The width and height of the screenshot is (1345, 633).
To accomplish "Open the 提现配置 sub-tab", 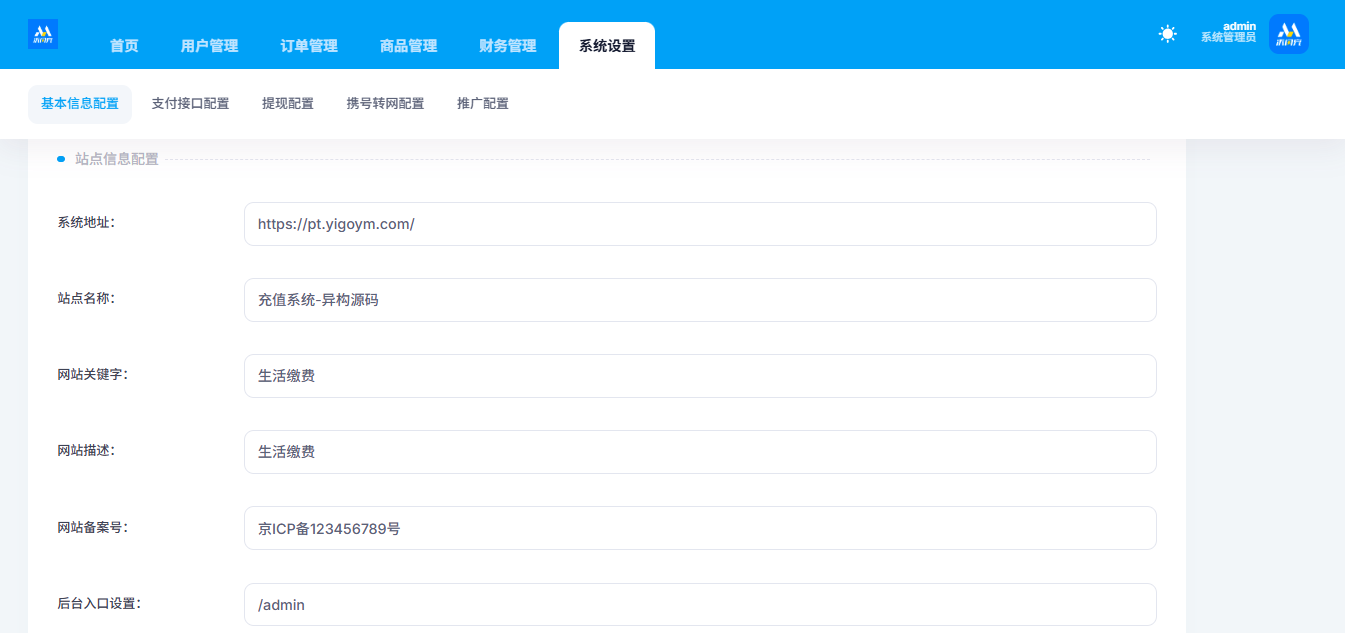I will tap(288, 104).
